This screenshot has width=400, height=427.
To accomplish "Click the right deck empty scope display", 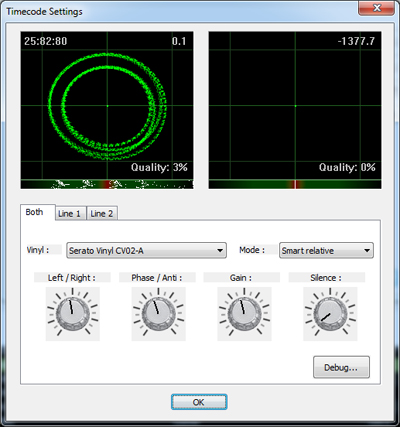I will coord(295,105).
